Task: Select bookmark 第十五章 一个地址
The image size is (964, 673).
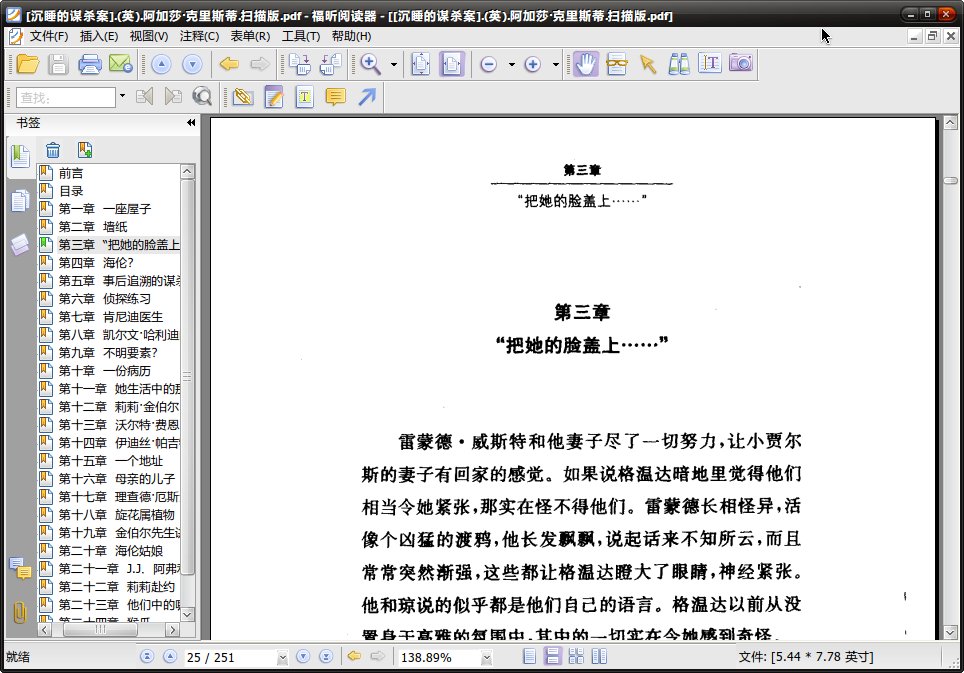Action: pyautogui.click(x=111, y=461)
